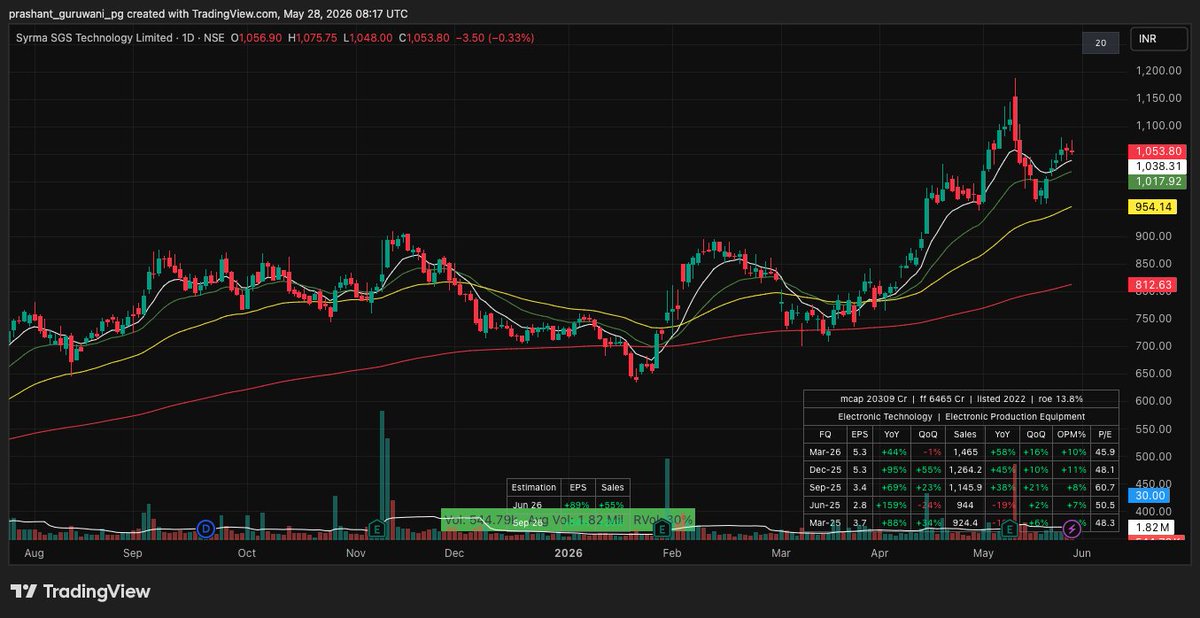The width and height of the screenshot is (1200, 618).
Task: Click the 45.9 P/E cell
Action: (1103, 452)
